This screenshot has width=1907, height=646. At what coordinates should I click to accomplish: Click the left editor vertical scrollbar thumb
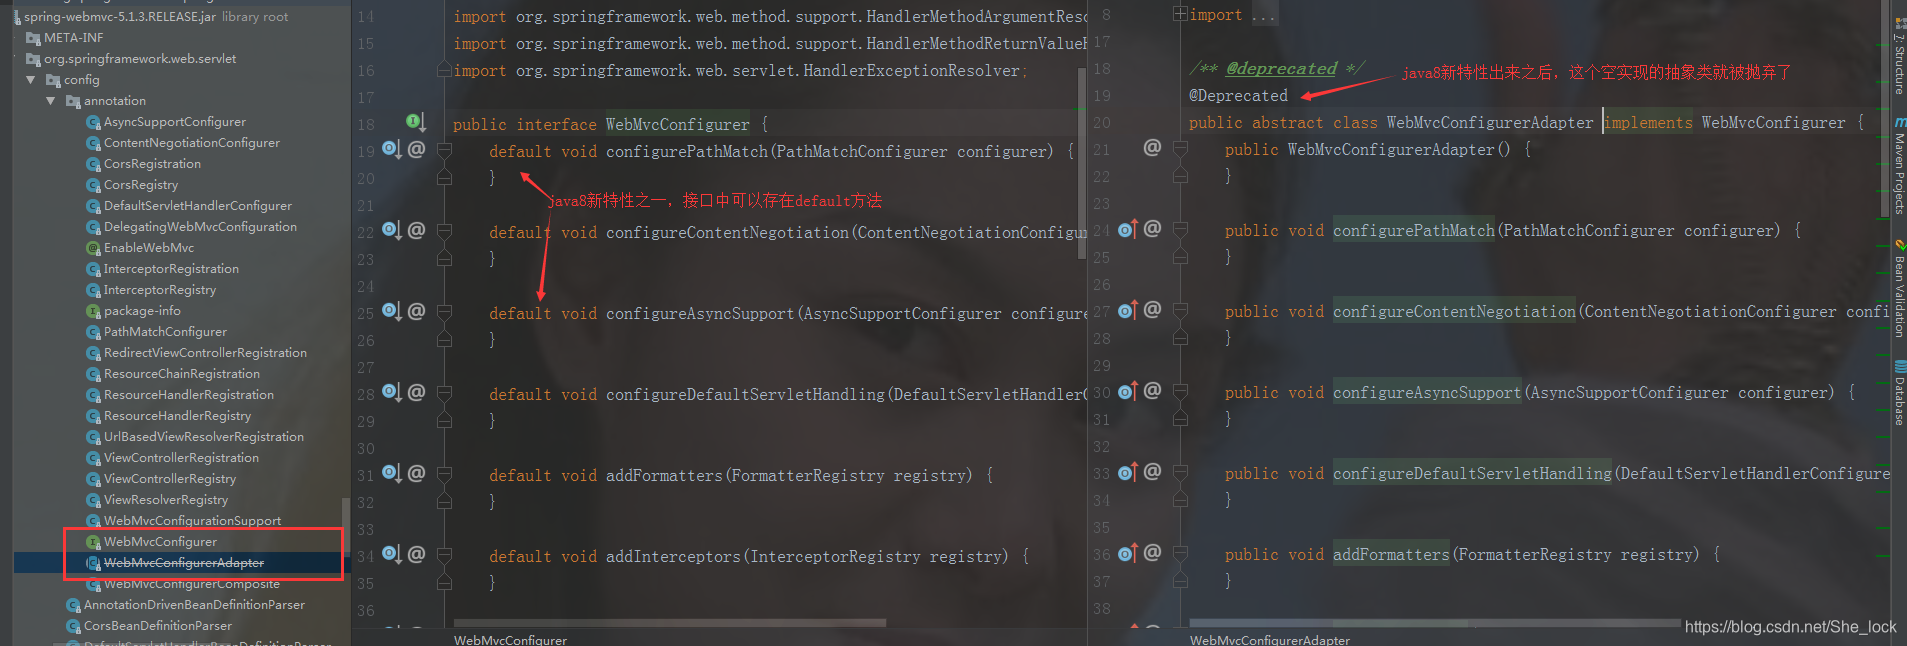(x=1082, y=165)
